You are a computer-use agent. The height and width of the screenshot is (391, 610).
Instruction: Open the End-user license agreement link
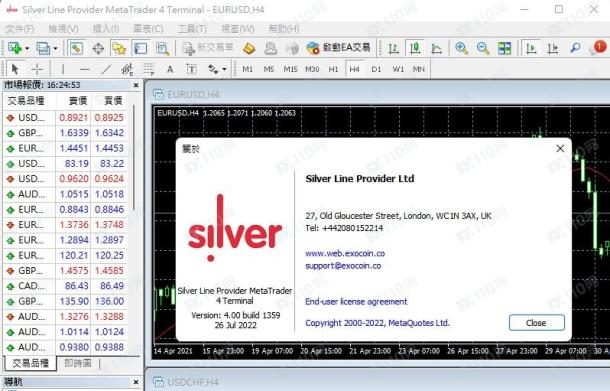pos(356,302)
